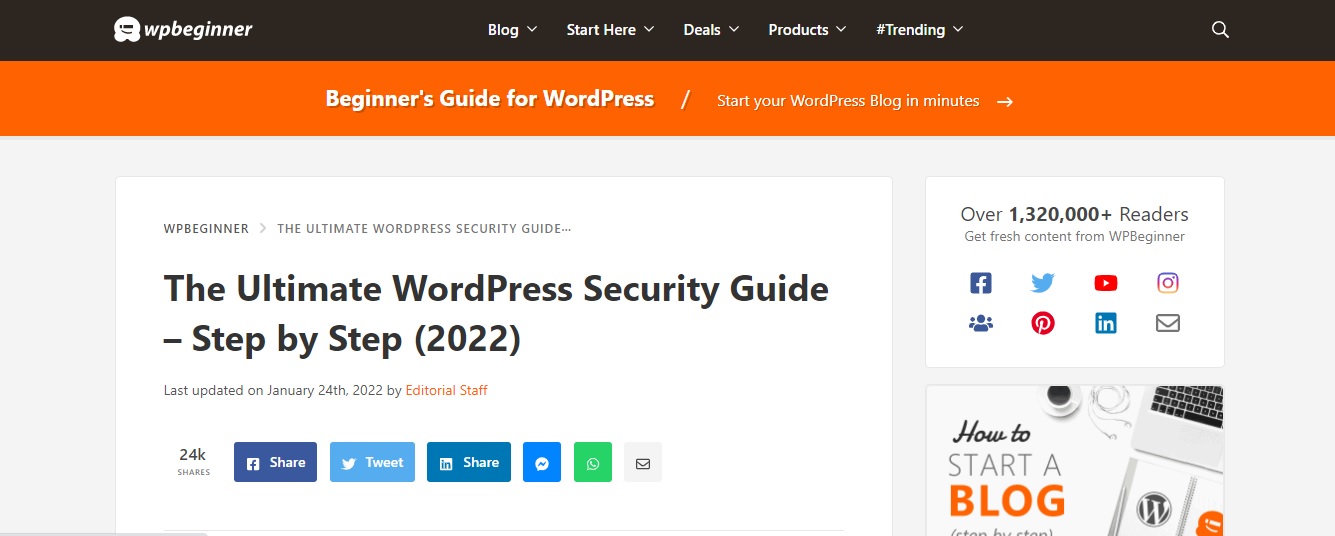The image size is (1335, 536).
Task: Expand the #Trending menu
Action: pyautogui.click(x=919, y=30)
